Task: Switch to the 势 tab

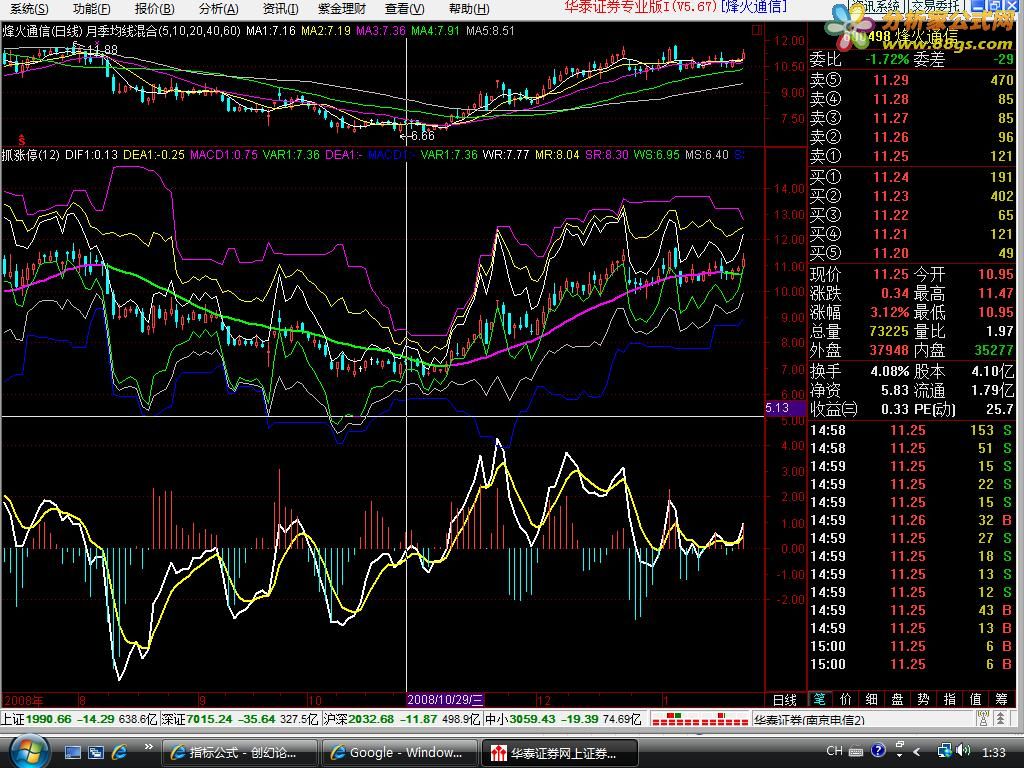Action: pyautogui.click(x=923, y=699)
